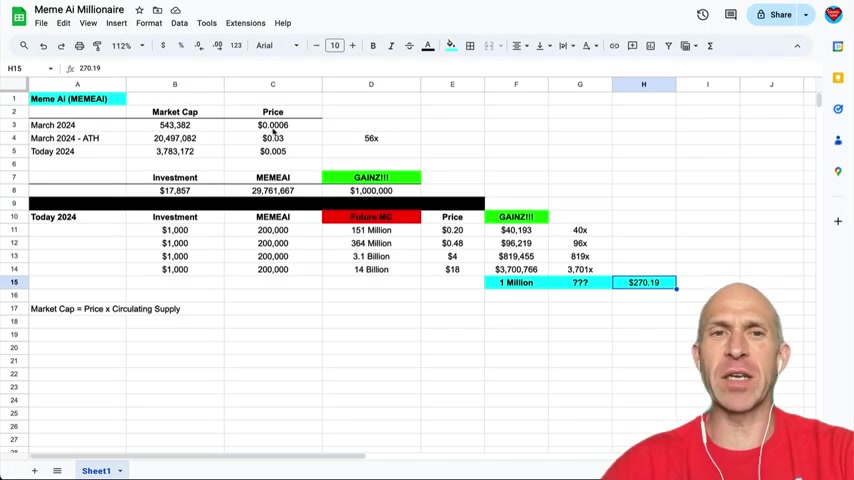
Task: Toggle bold formatting
Action: pyautogui.click(x=373, y=46)
